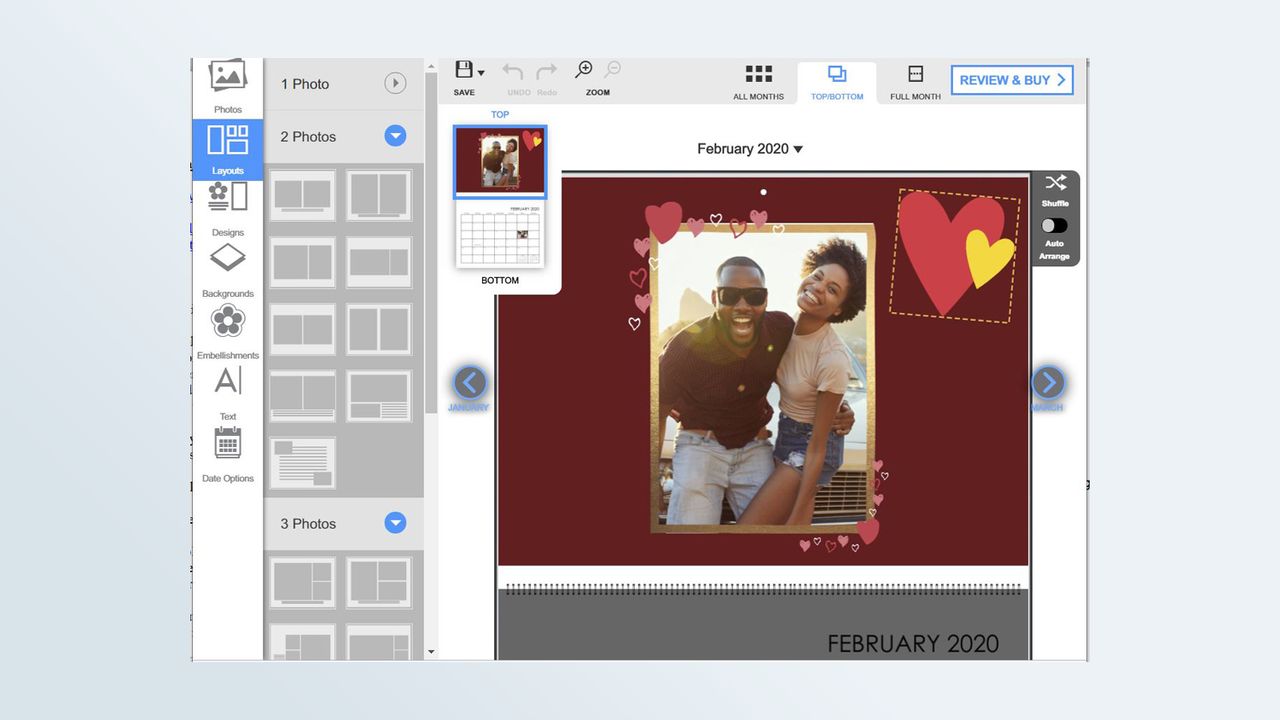Select the Designs sidebar icon
Viewport: 1280px width, 720px height.
click(x=227, y=195)
